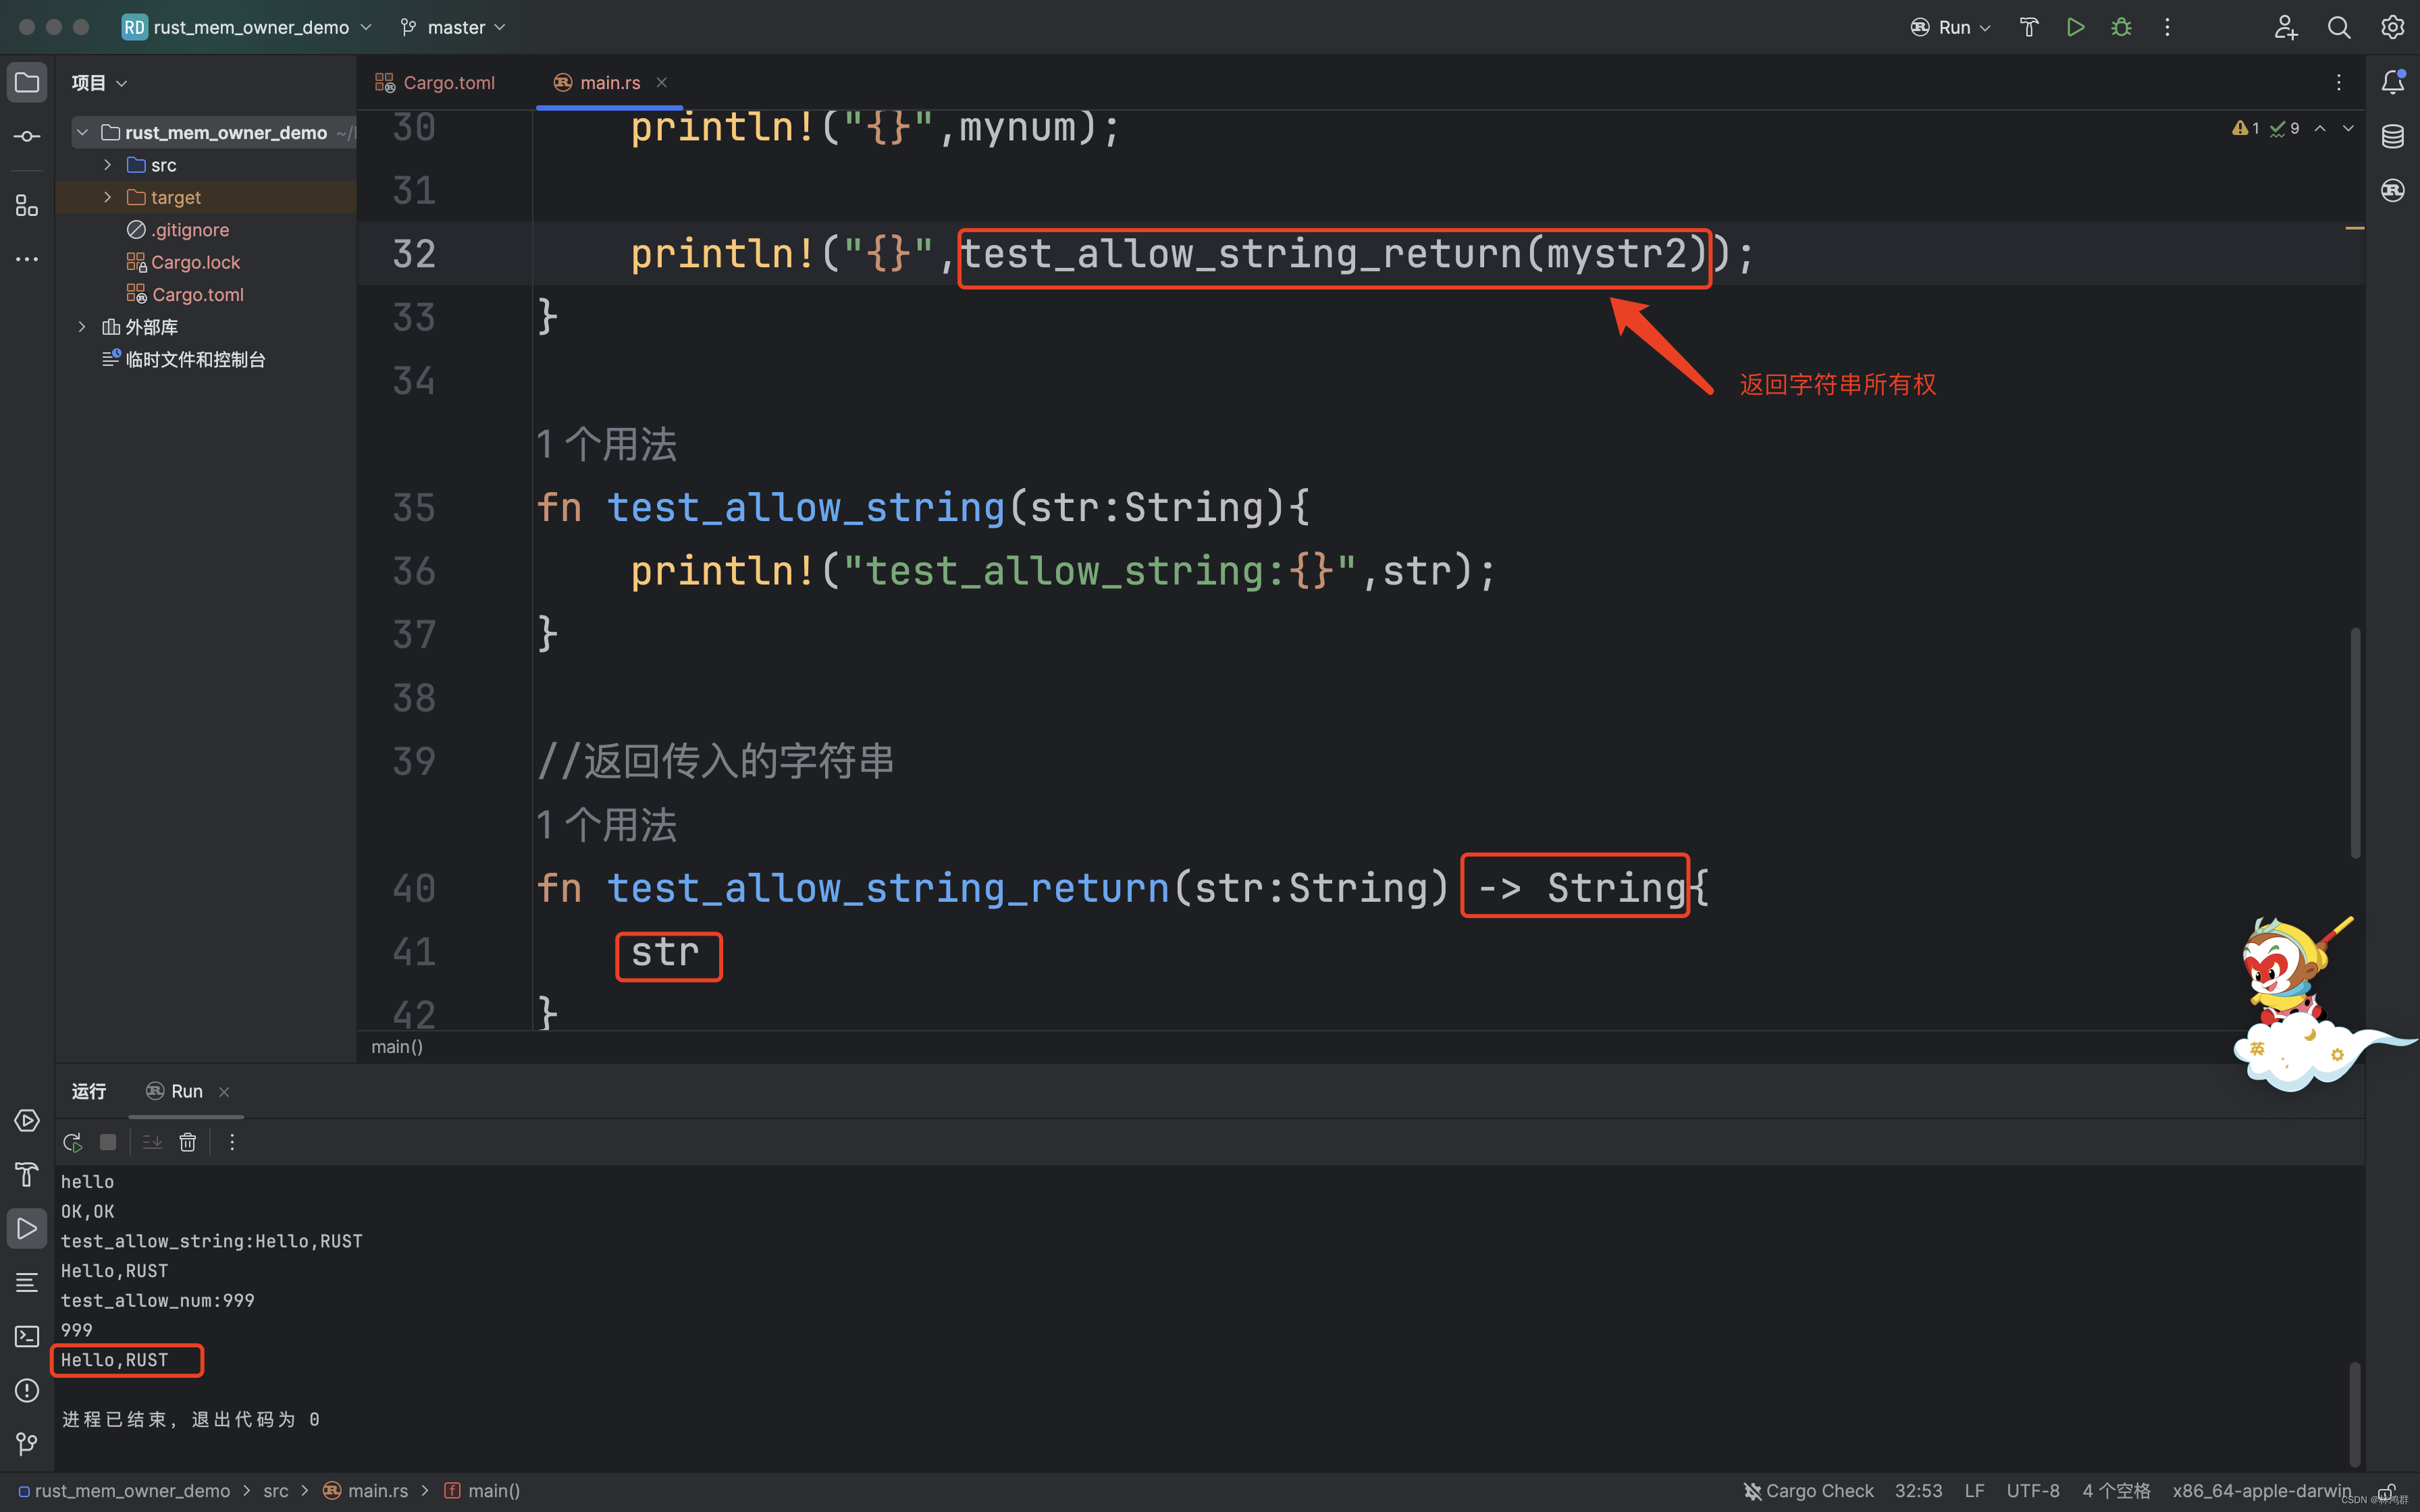Click the green Run play icon
Image resolution: width=2420 pixels, height=1512 pixels.
pos(2075,27)
